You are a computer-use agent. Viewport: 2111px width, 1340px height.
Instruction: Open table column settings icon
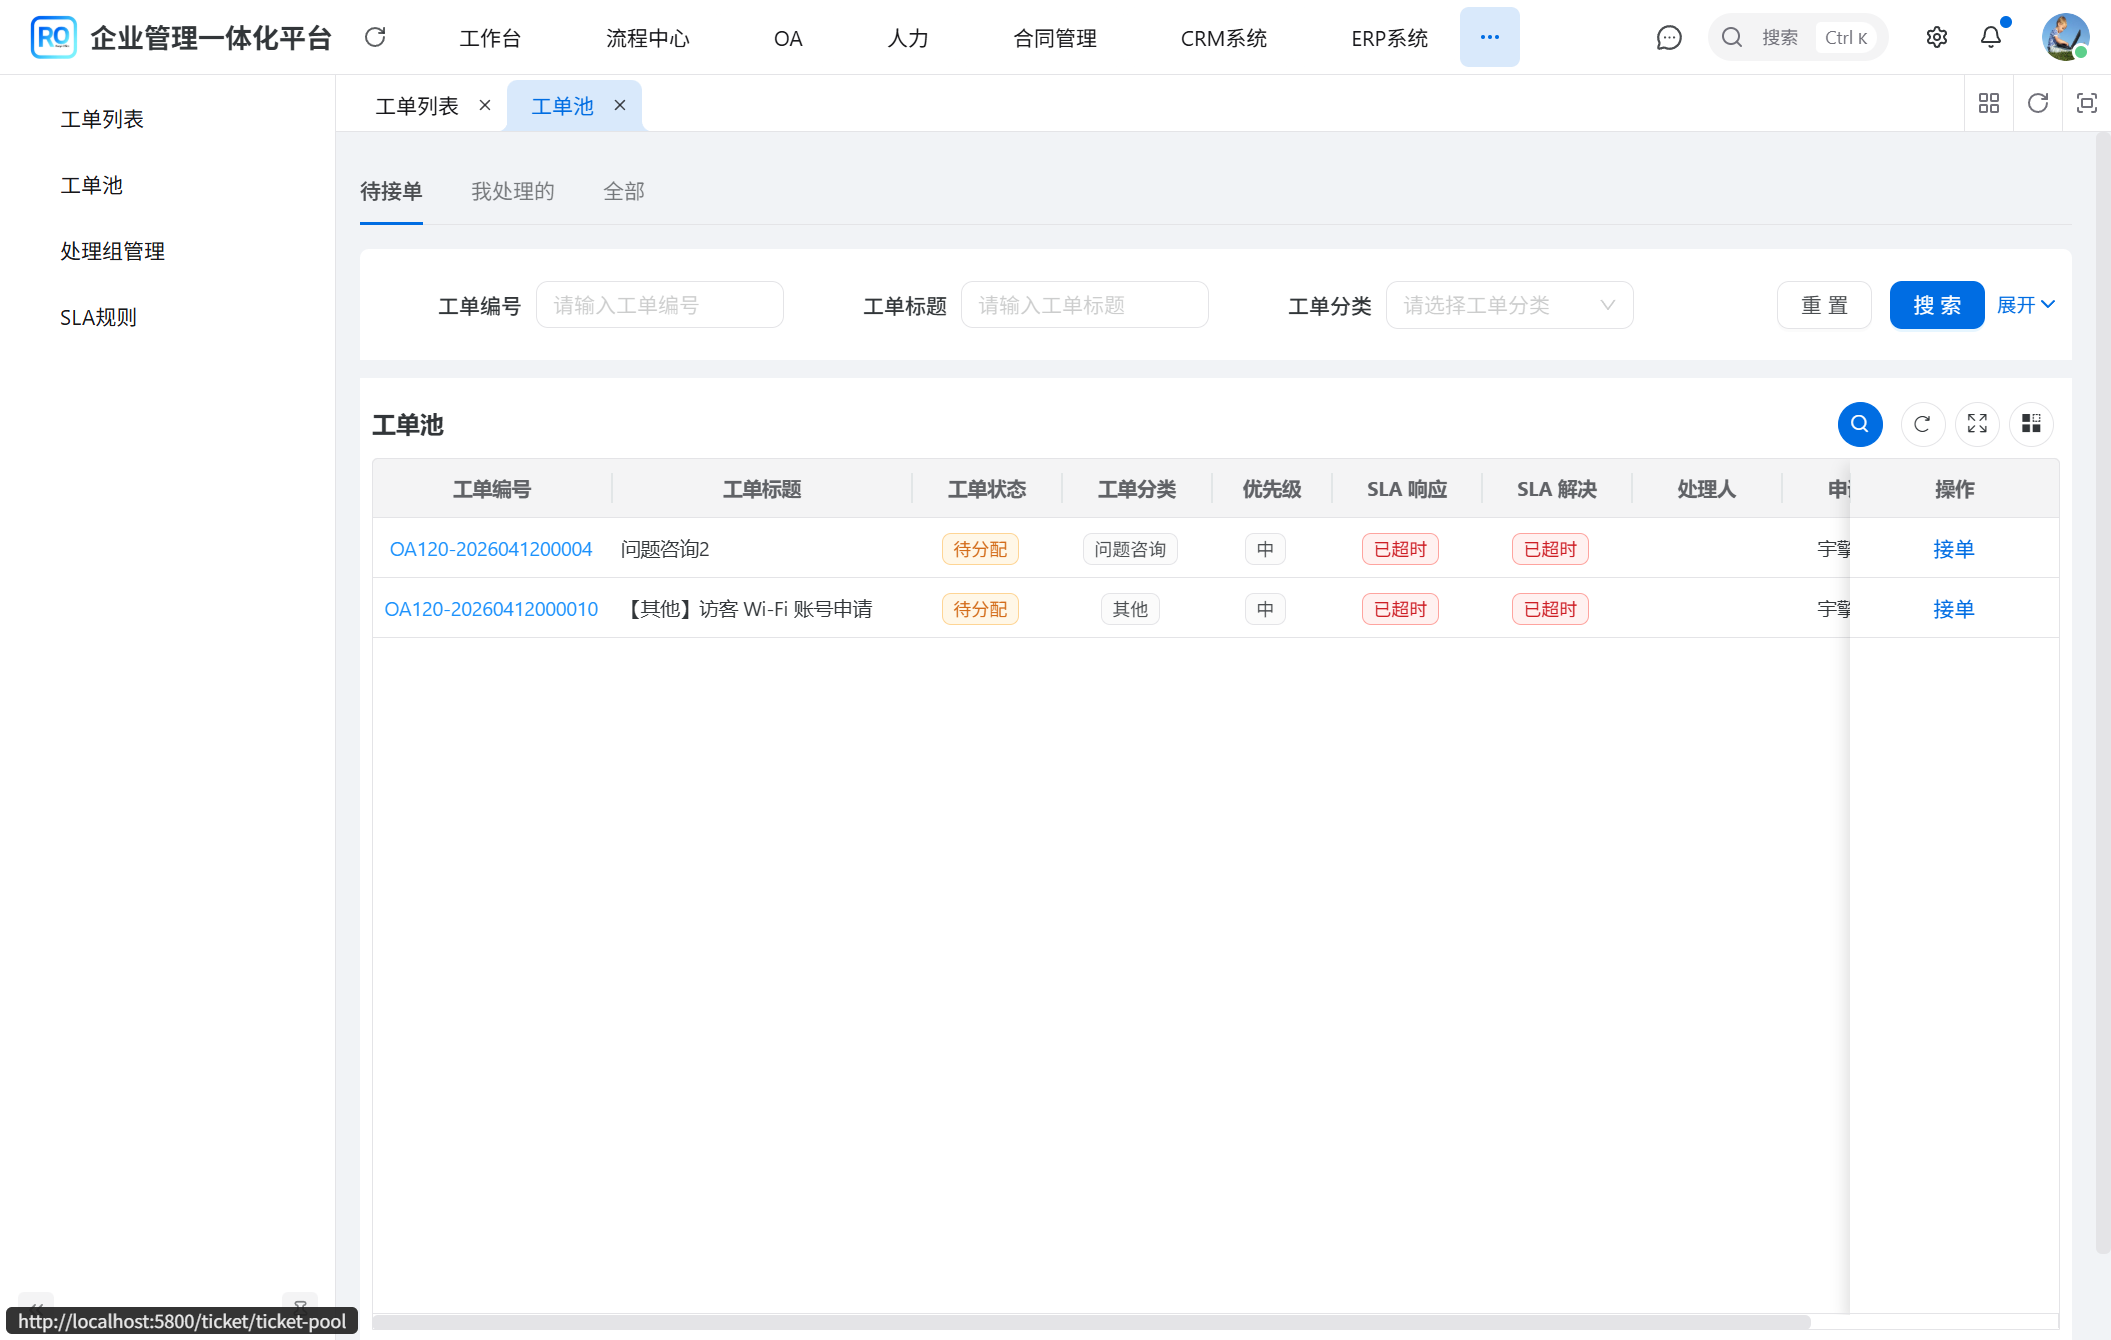(x=2031, y=424)
